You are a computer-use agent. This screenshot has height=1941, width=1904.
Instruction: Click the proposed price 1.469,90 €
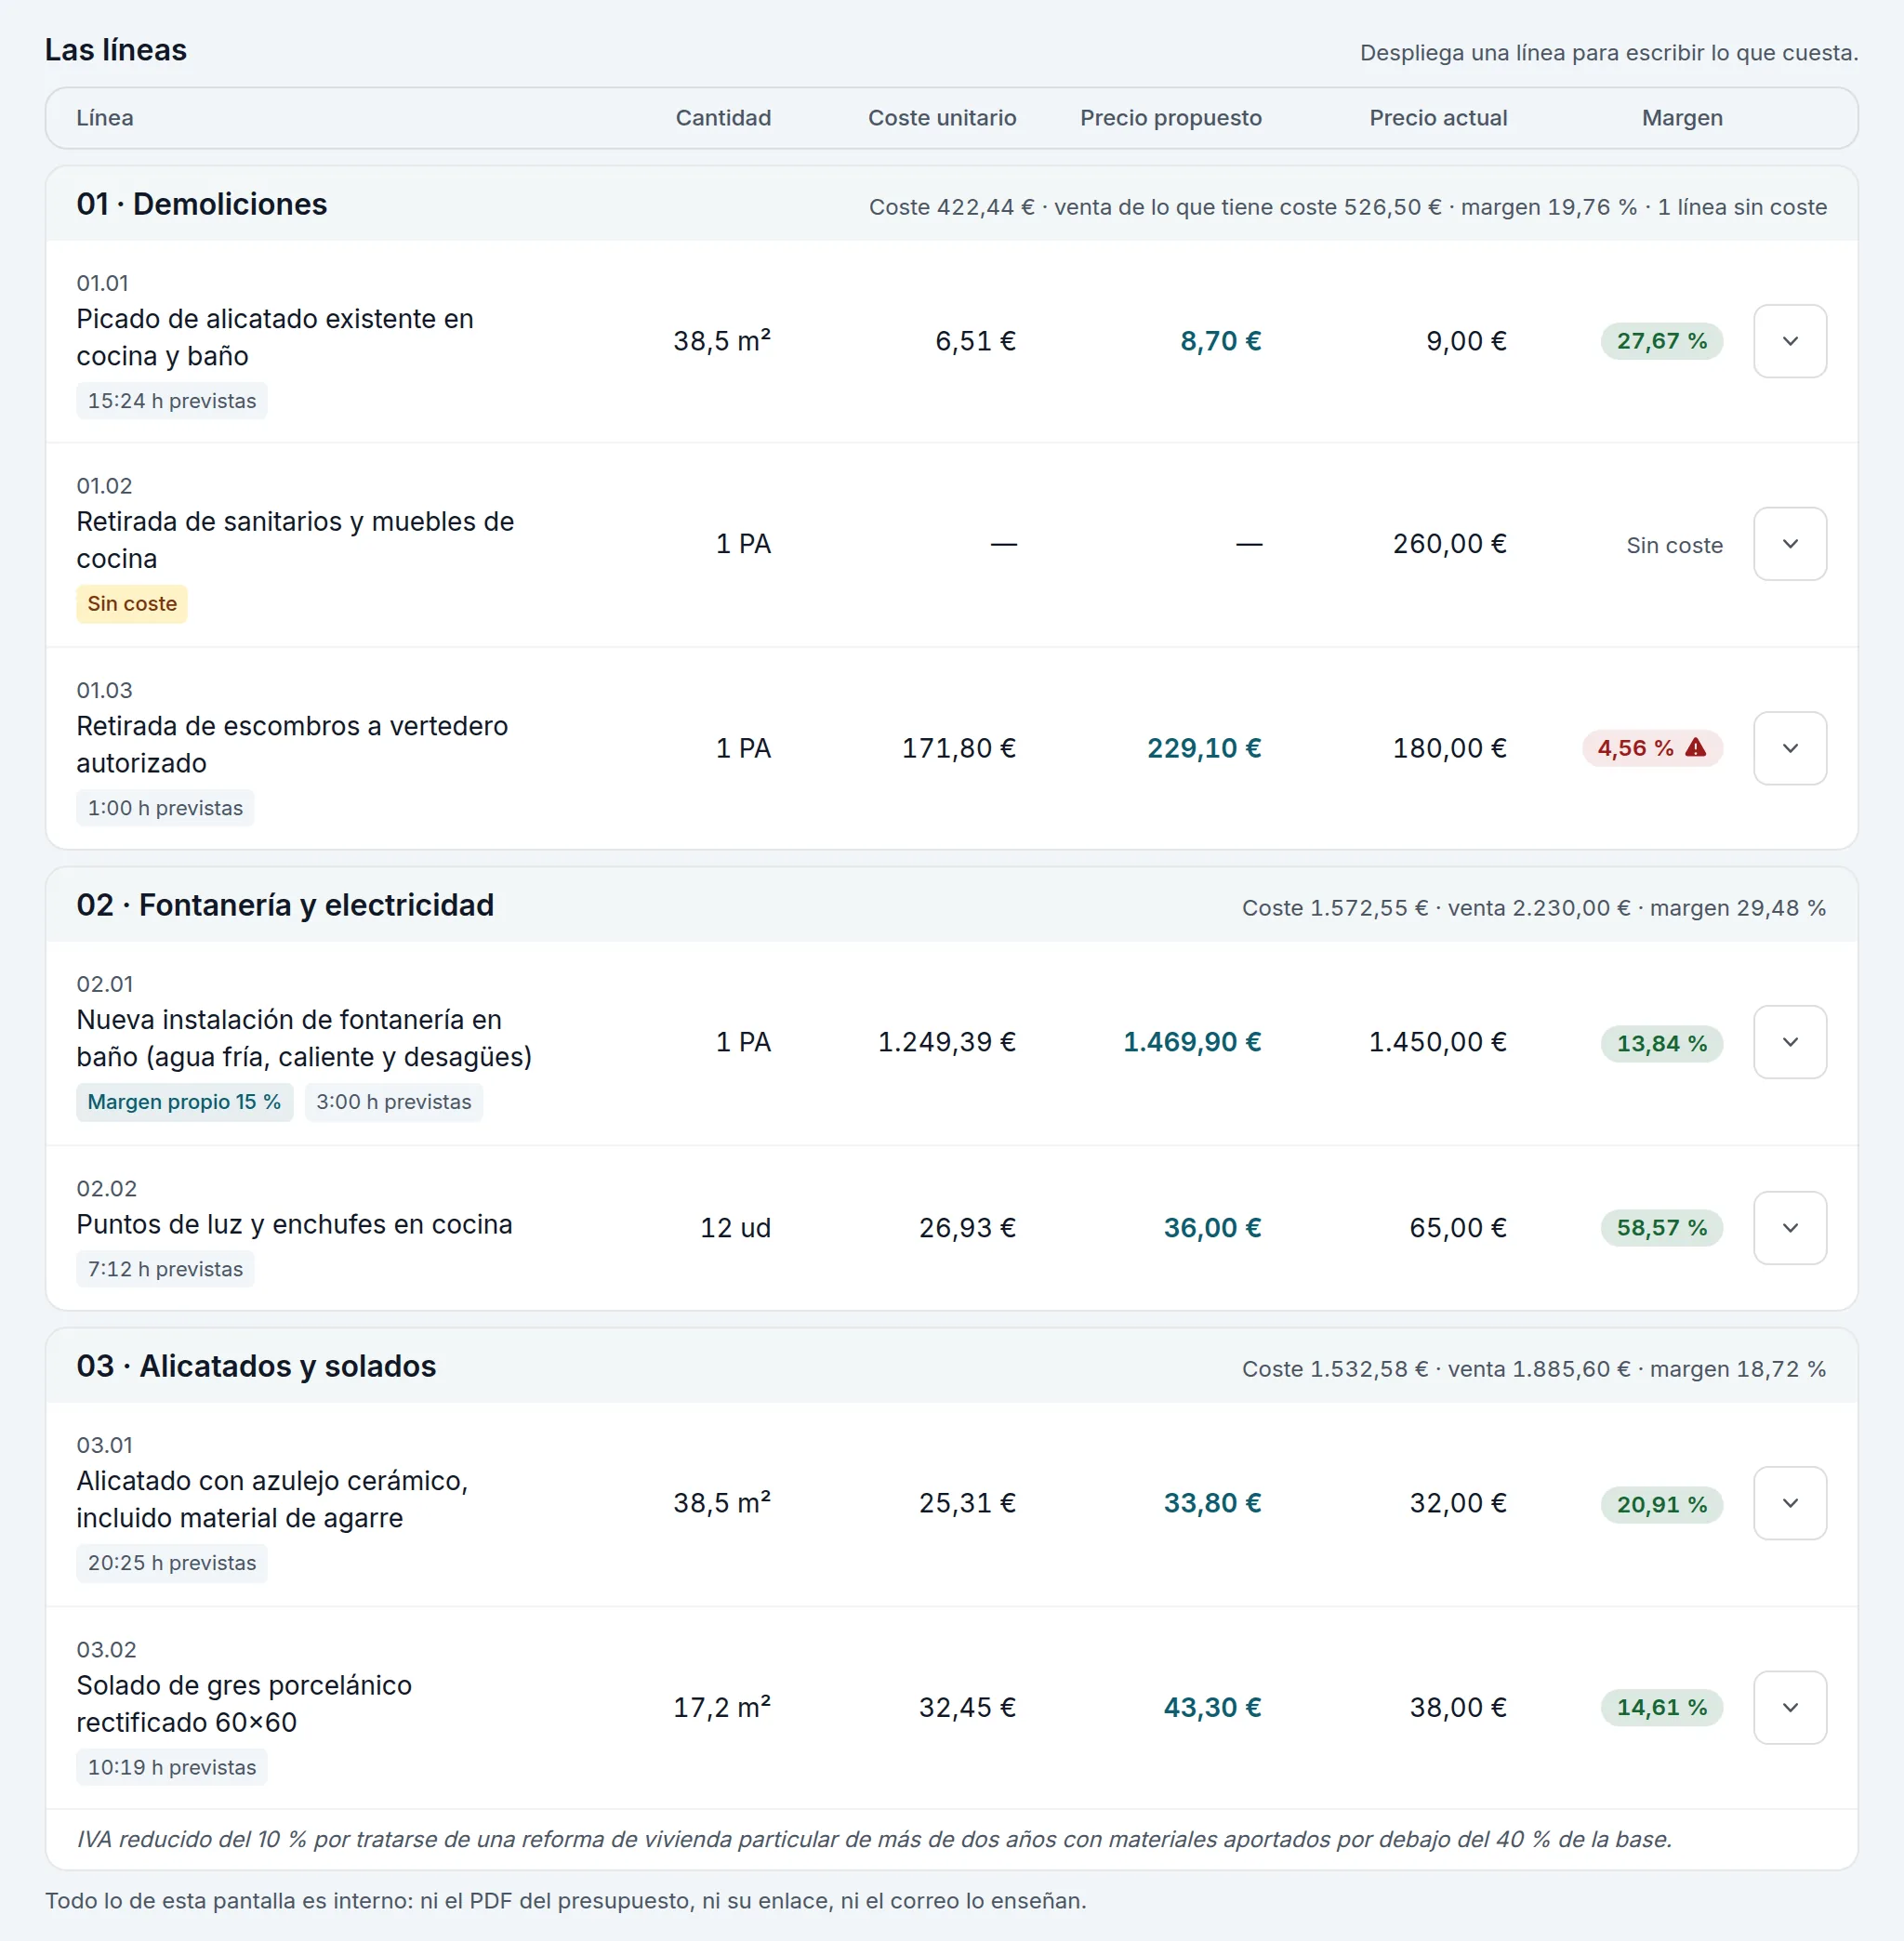click(1192, 1042)
